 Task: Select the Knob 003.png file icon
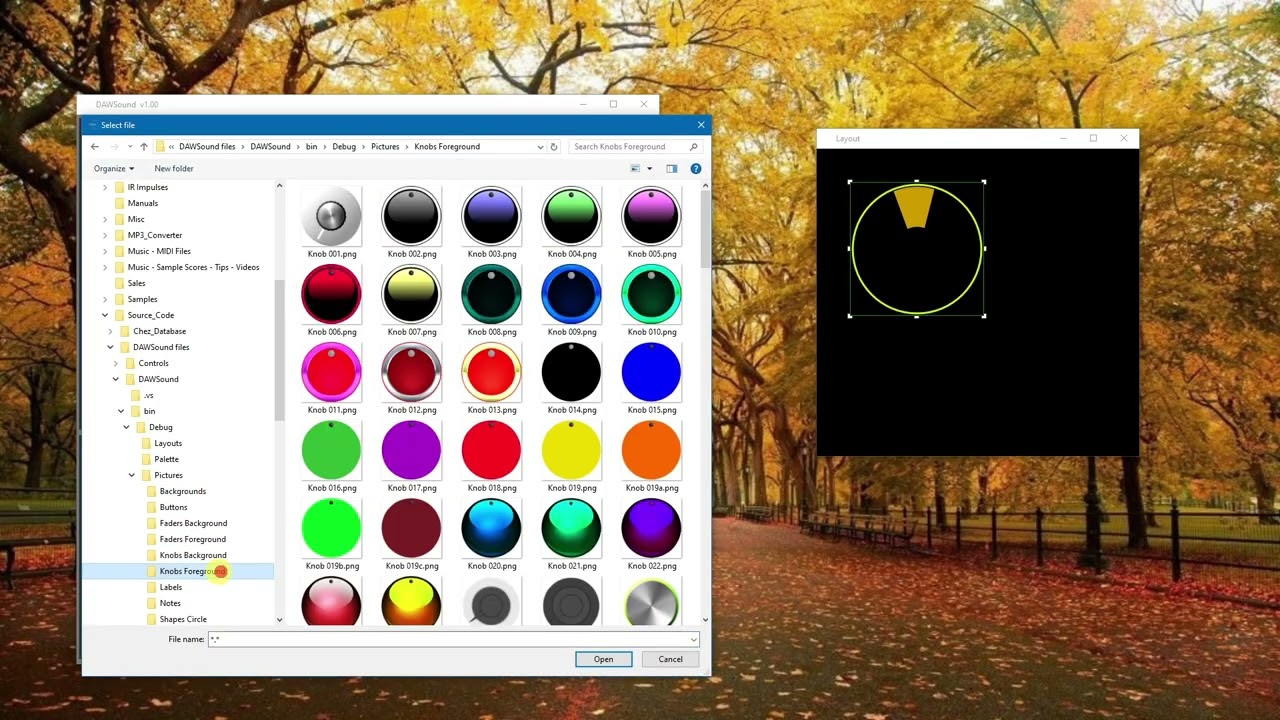pyautogui.click(x=491, y=216)
